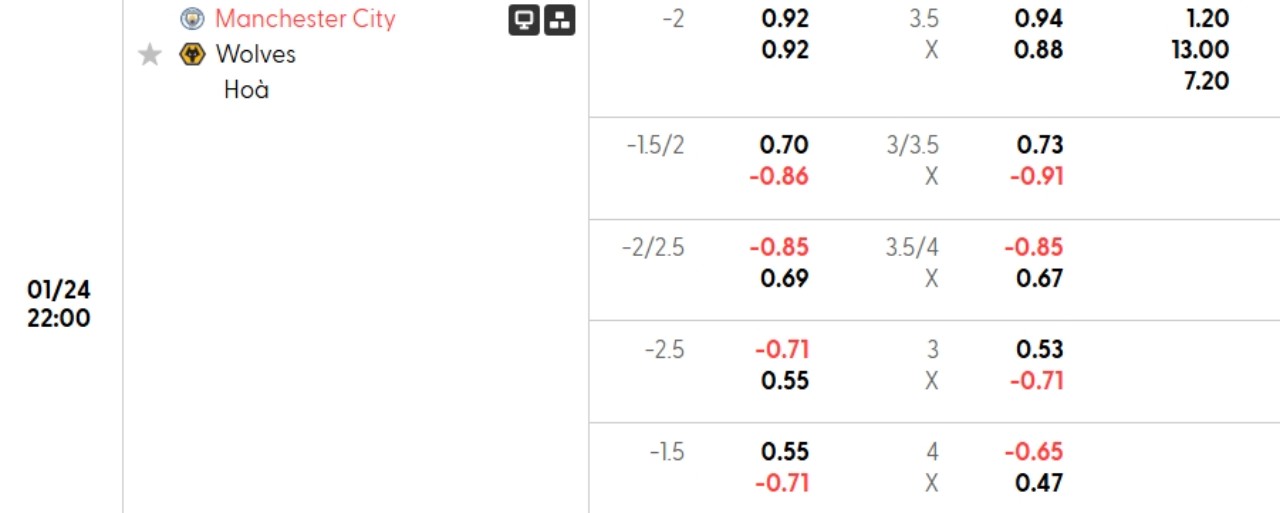Click the Wolves club crest icon
1280x513 pixels.
coord(192,55)
